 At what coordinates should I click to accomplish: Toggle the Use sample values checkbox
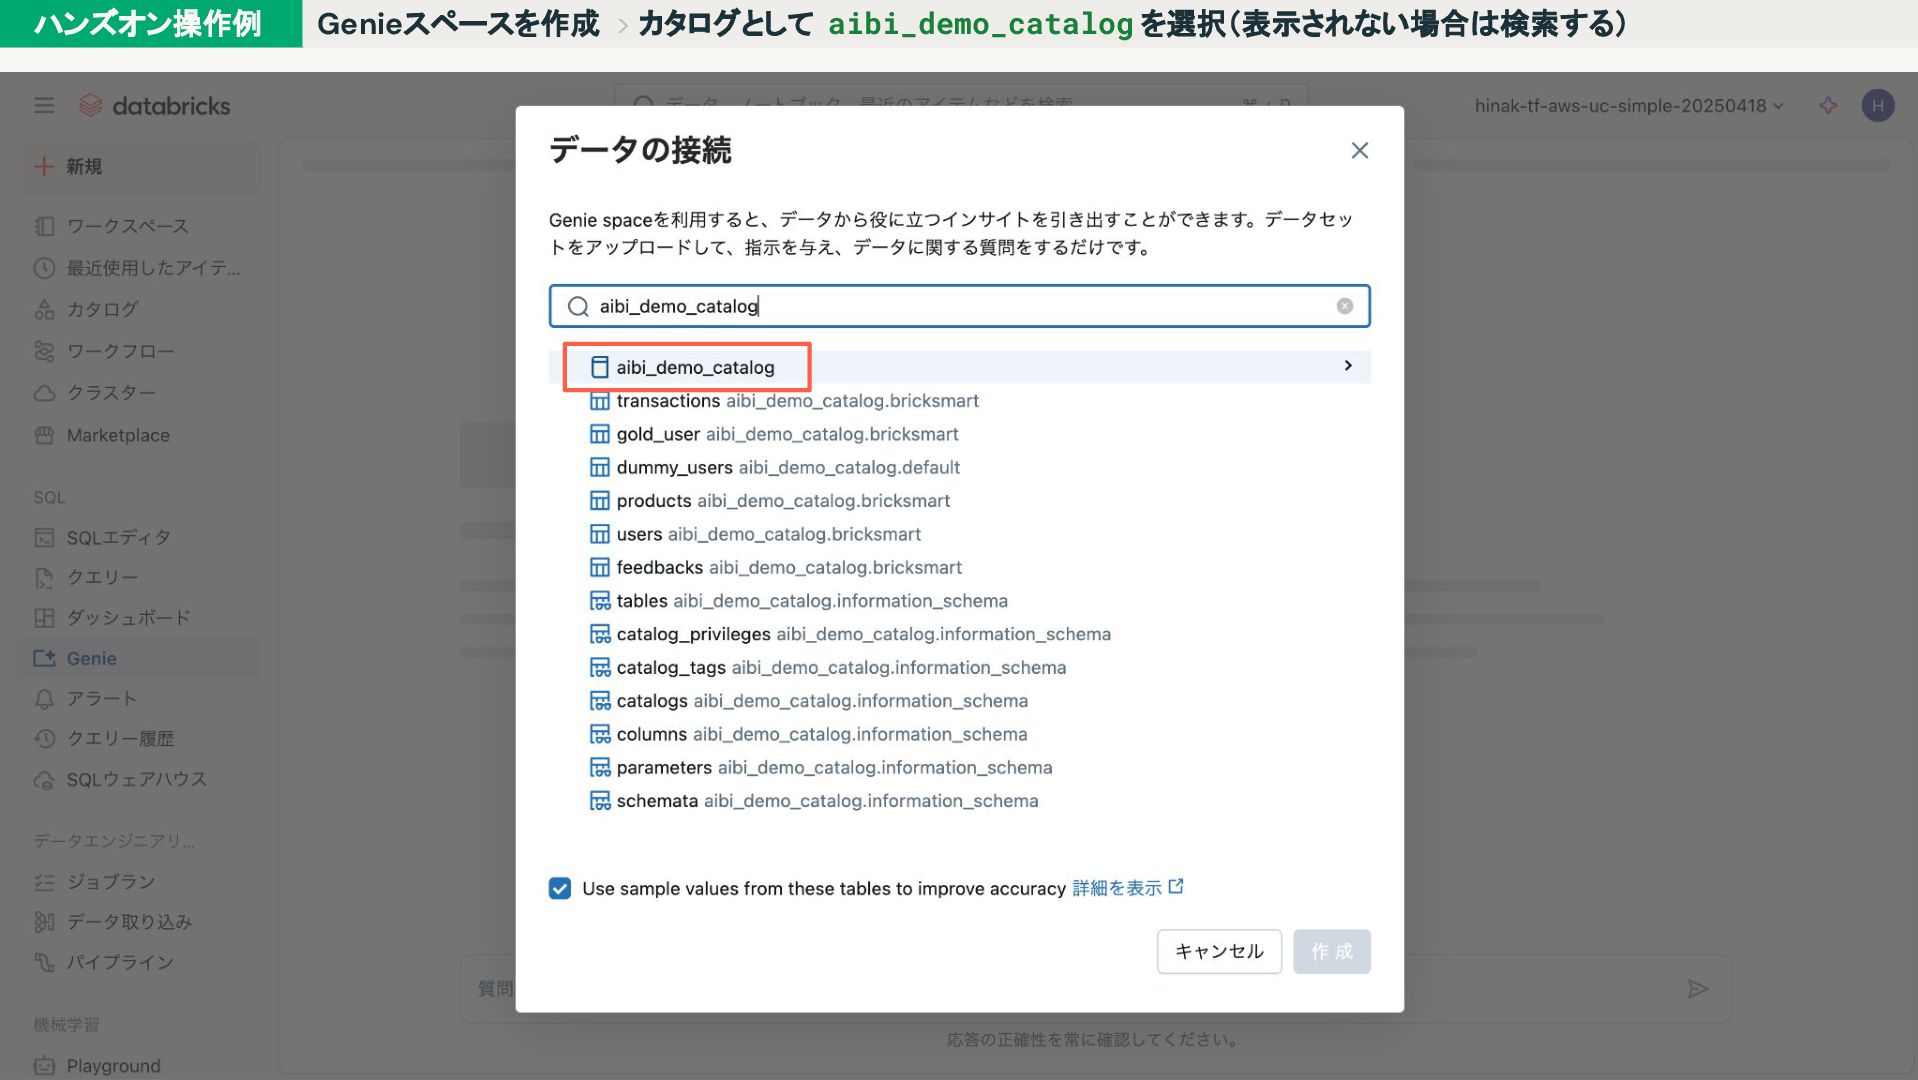point(560,888)
